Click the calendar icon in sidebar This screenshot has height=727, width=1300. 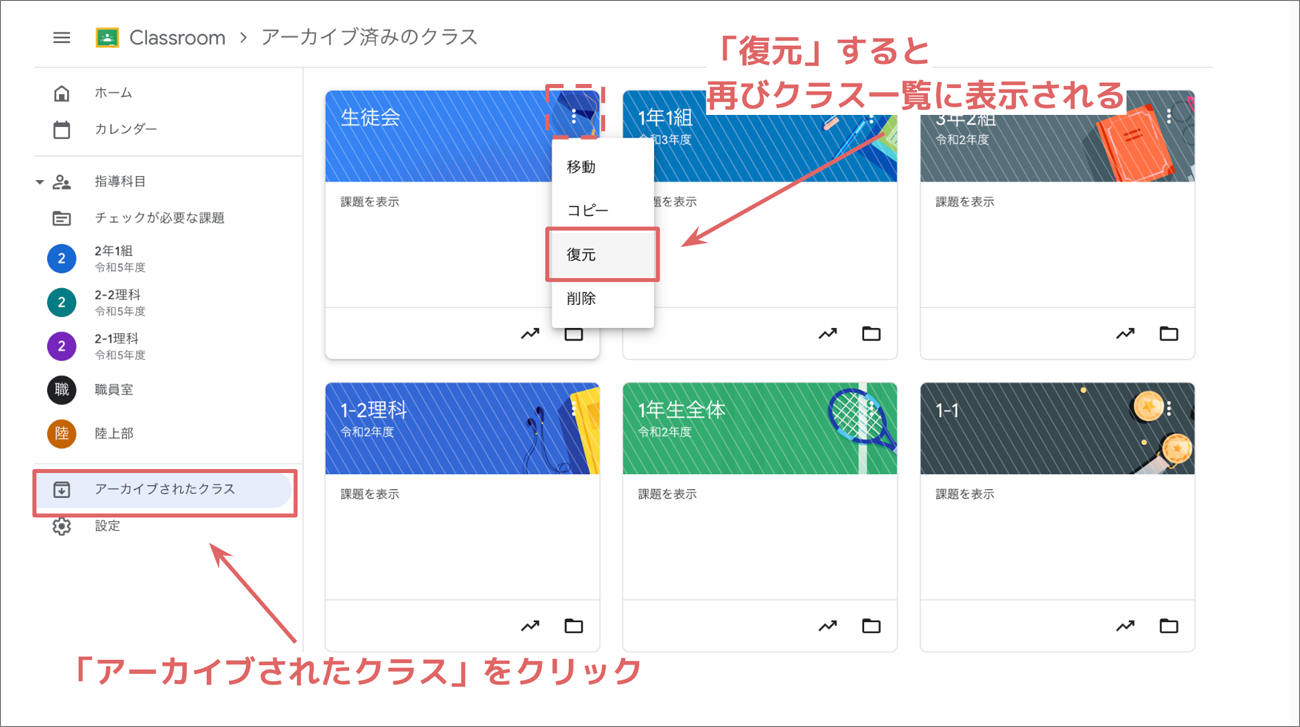[62, 129]
